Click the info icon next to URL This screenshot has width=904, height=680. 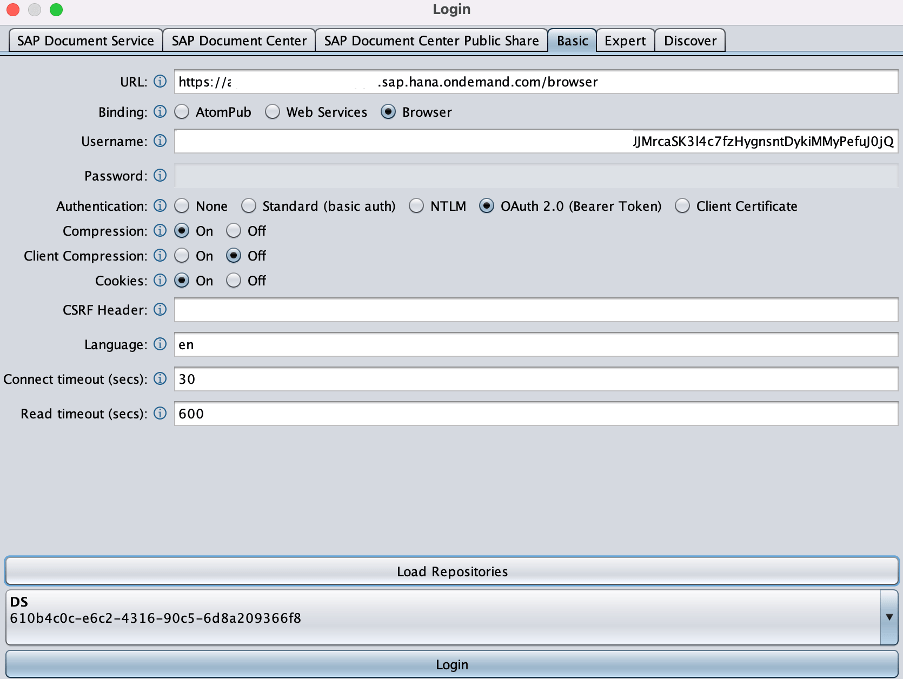coord(160,81)
